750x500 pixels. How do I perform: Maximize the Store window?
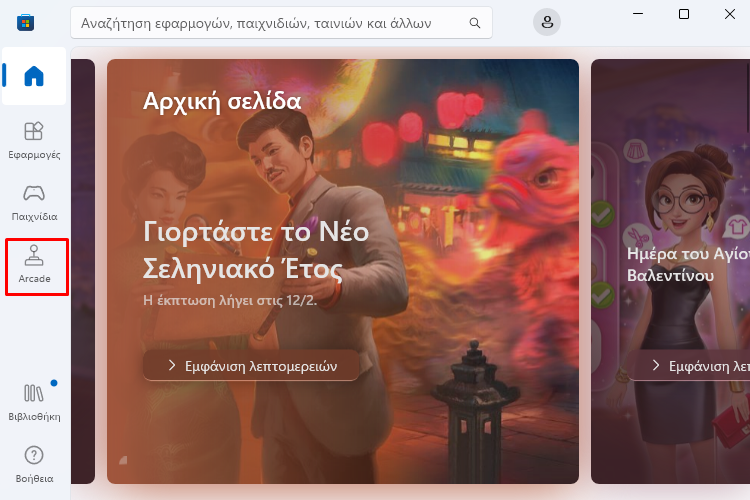[684, 14]
